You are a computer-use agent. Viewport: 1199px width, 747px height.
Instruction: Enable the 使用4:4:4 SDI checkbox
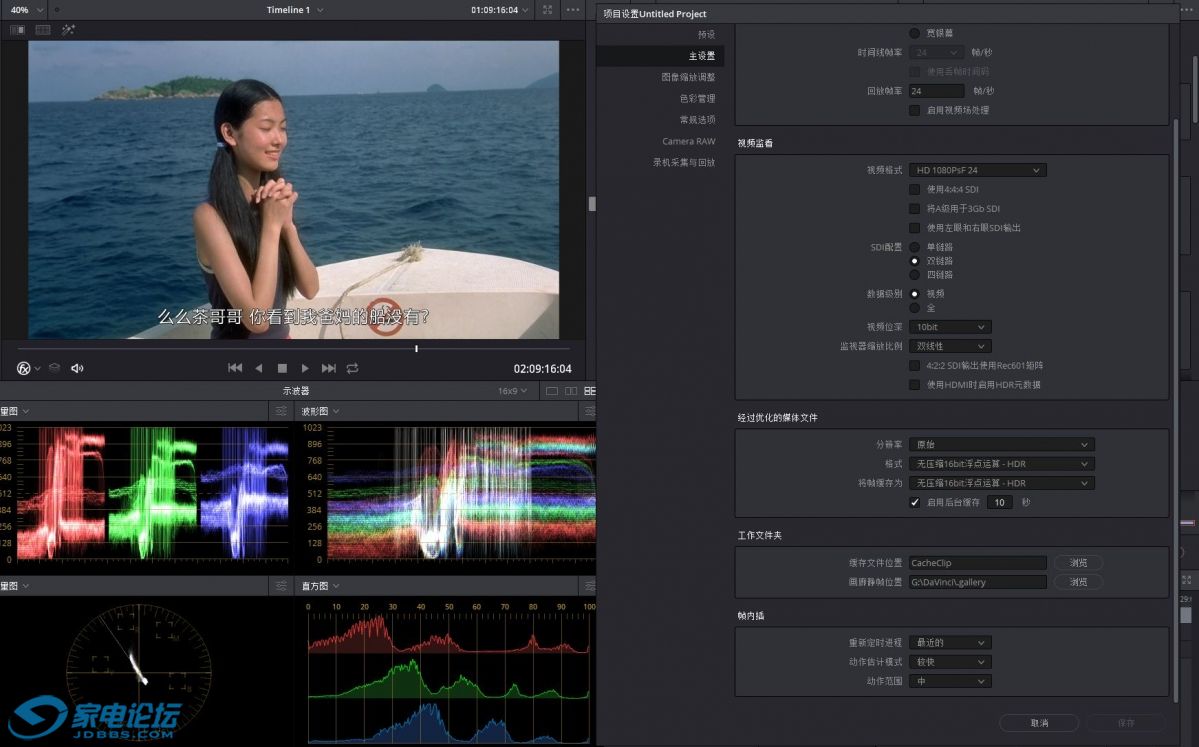[x=914, y=189]
